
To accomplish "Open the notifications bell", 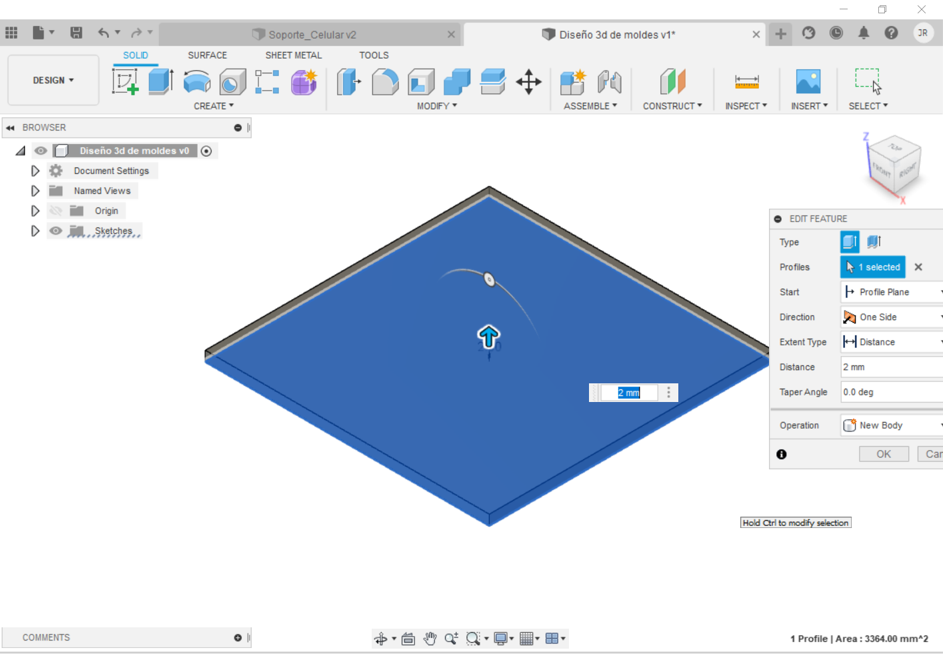I will pyautogui.click(x=864, y=33).
